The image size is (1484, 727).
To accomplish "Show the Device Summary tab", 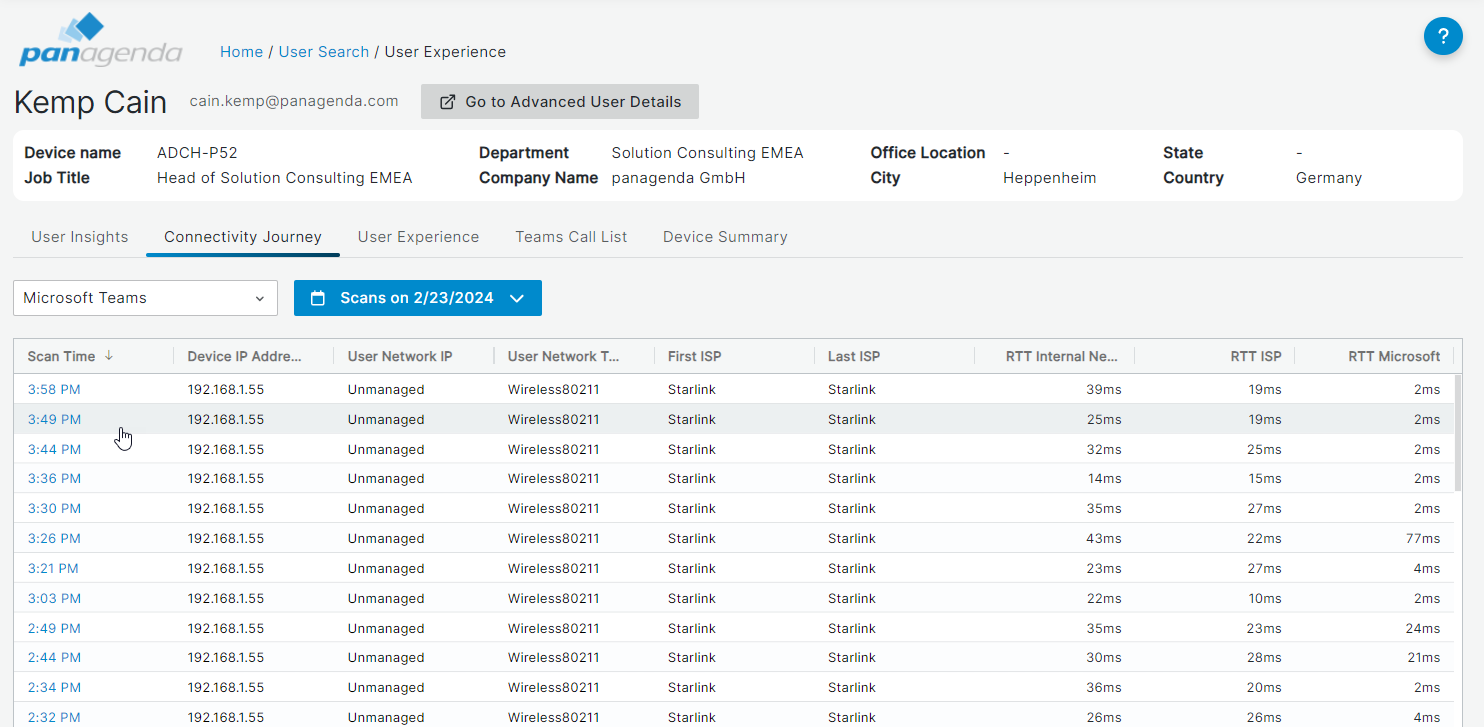I will (725, 237).
